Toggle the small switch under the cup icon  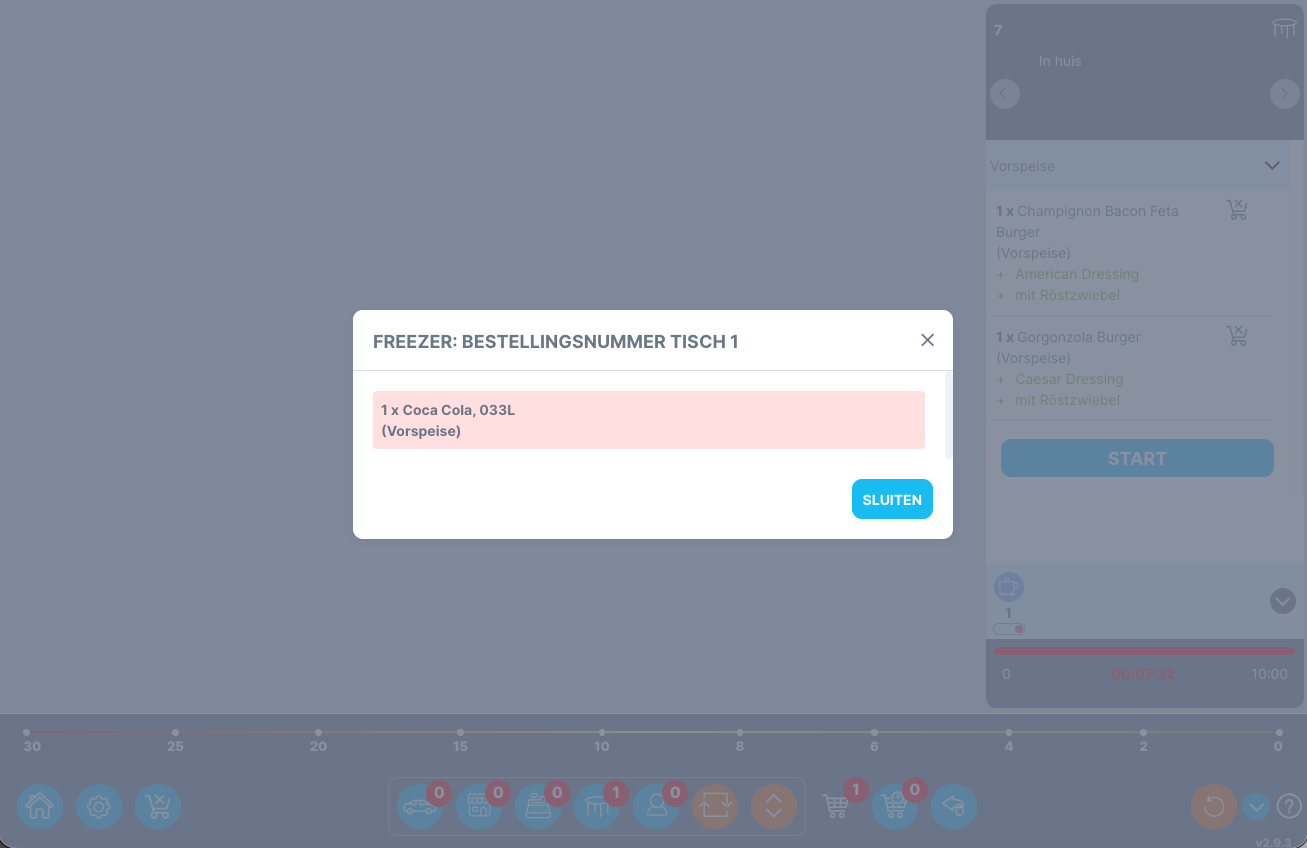pos(1009,629)
